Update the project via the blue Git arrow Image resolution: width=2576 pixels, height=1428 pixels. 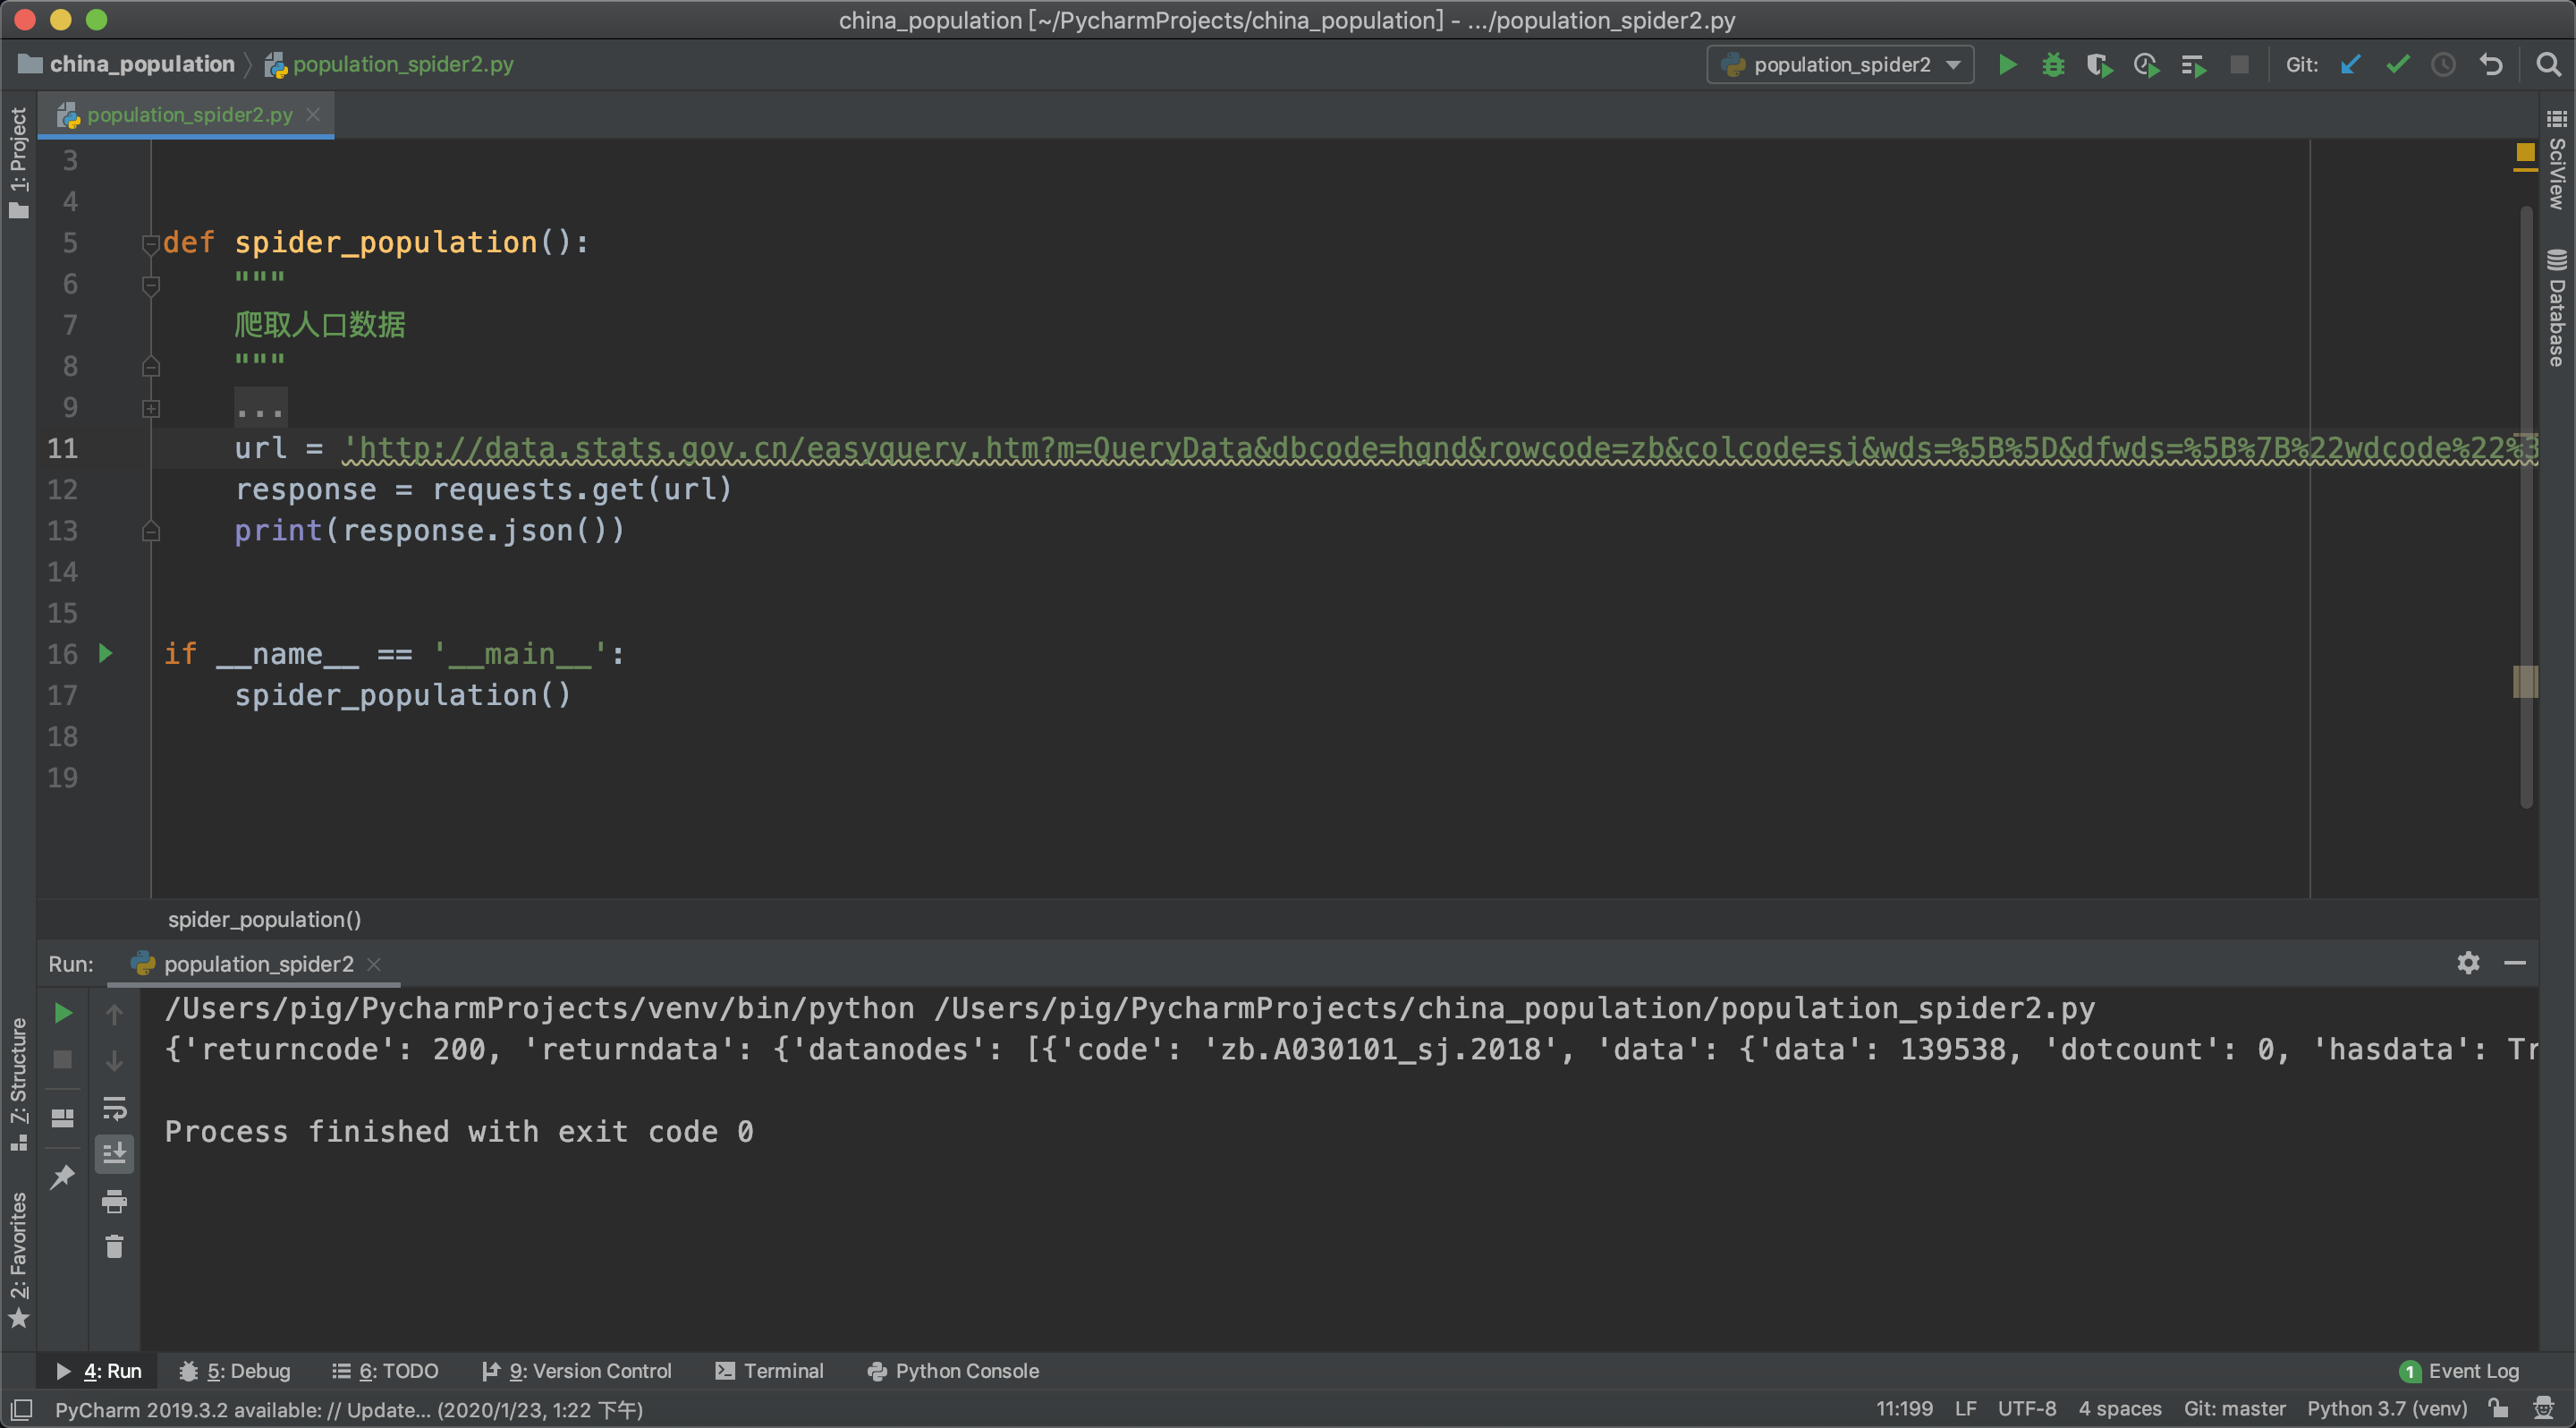tap(2350, 65)
